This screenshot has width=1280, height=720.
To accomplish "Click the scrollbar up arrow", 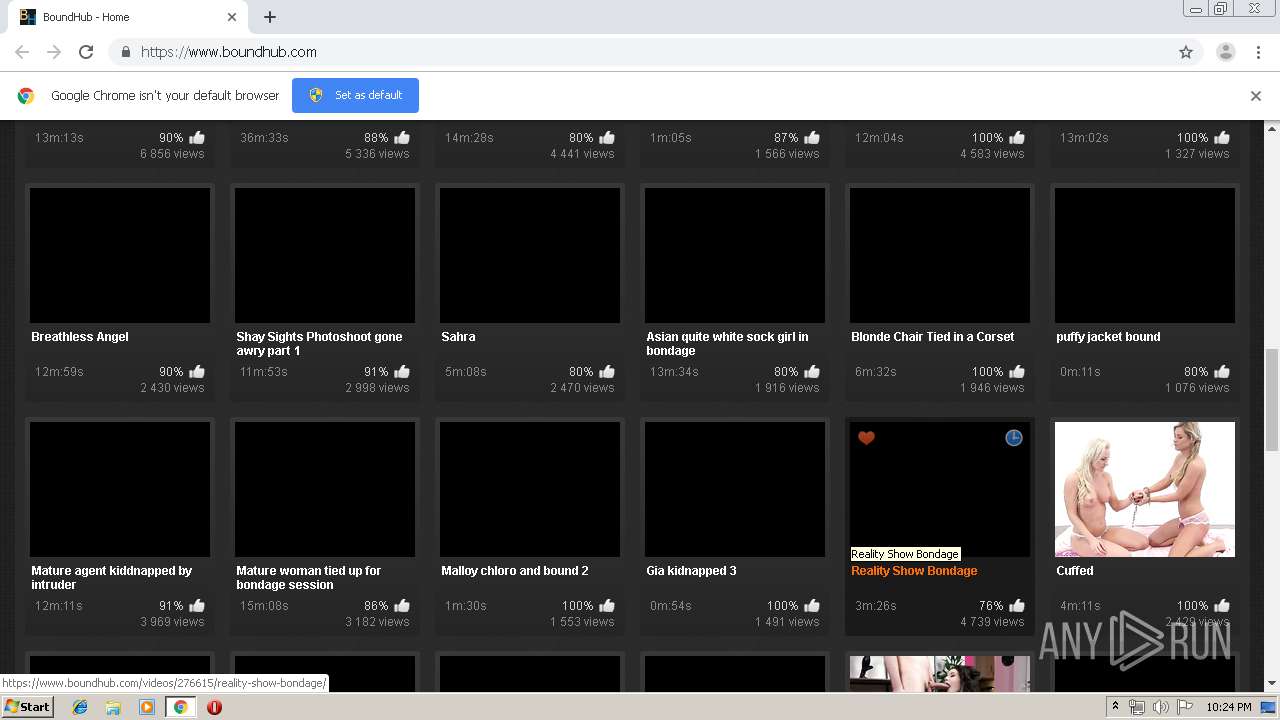I will pyautogui.click(x=1272, y=129).
